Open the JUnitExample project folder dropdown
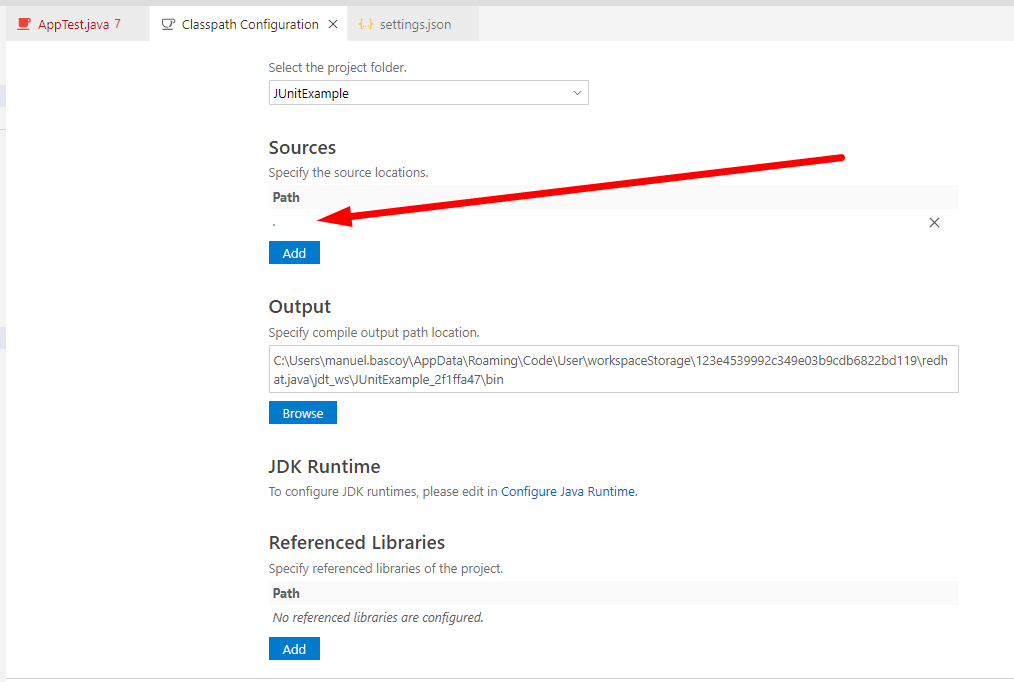 (428, 93)
